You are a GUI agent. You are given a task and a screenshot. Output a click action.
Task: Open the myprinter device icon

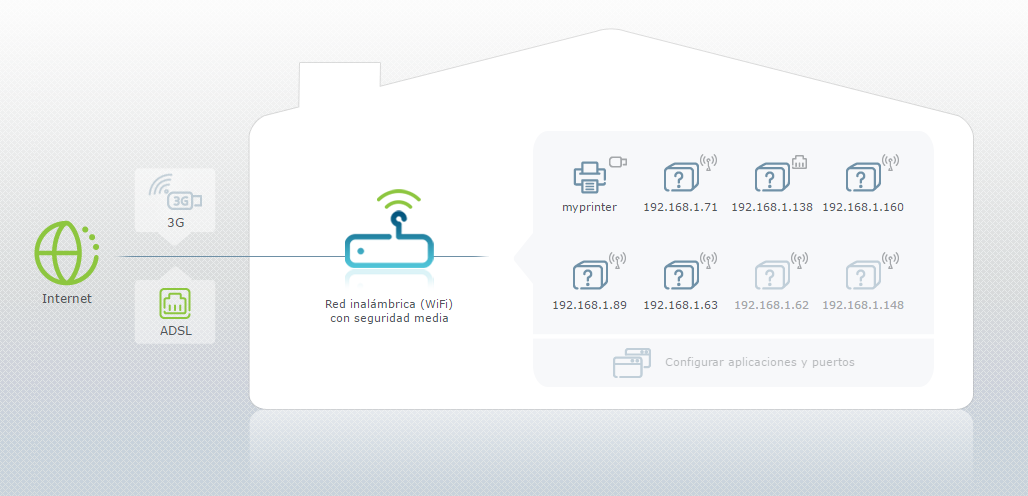[x=590, y=177]
